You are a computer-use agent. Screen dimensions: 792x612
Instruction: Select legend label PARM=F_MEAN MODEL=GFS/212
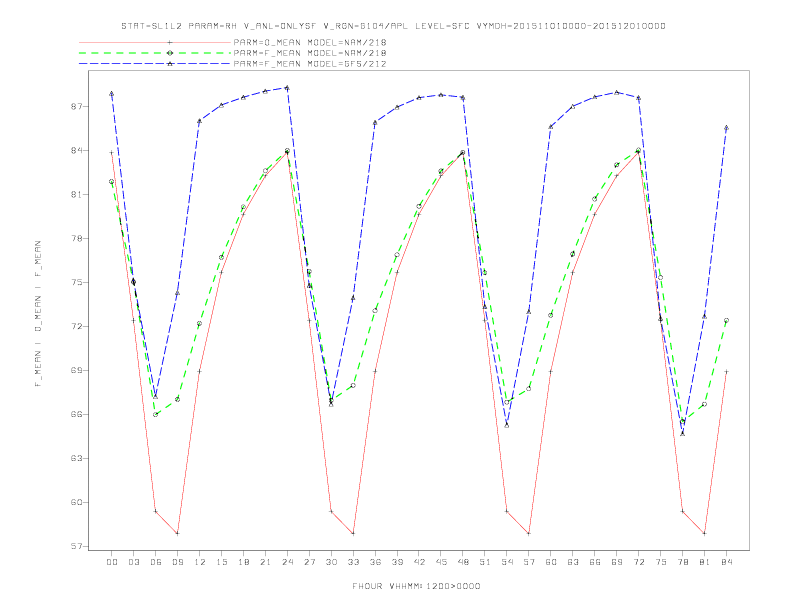pyautogui.click(x=310, y=64)
